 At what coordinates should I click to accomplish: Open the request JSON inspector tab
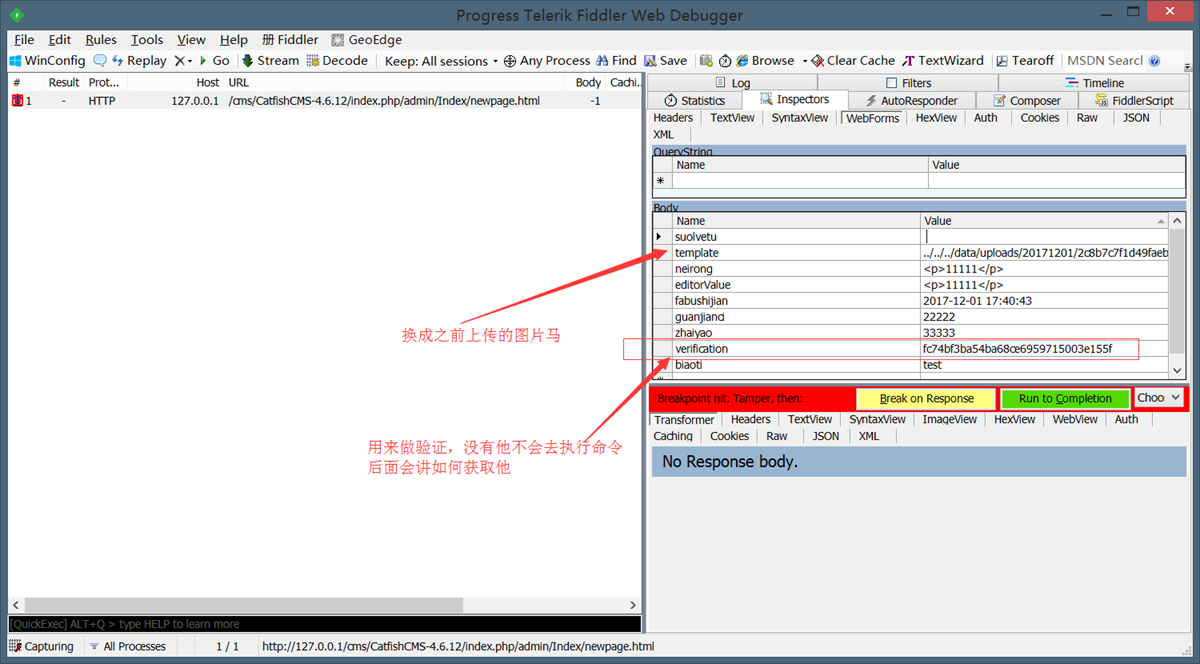(1136, 118)
